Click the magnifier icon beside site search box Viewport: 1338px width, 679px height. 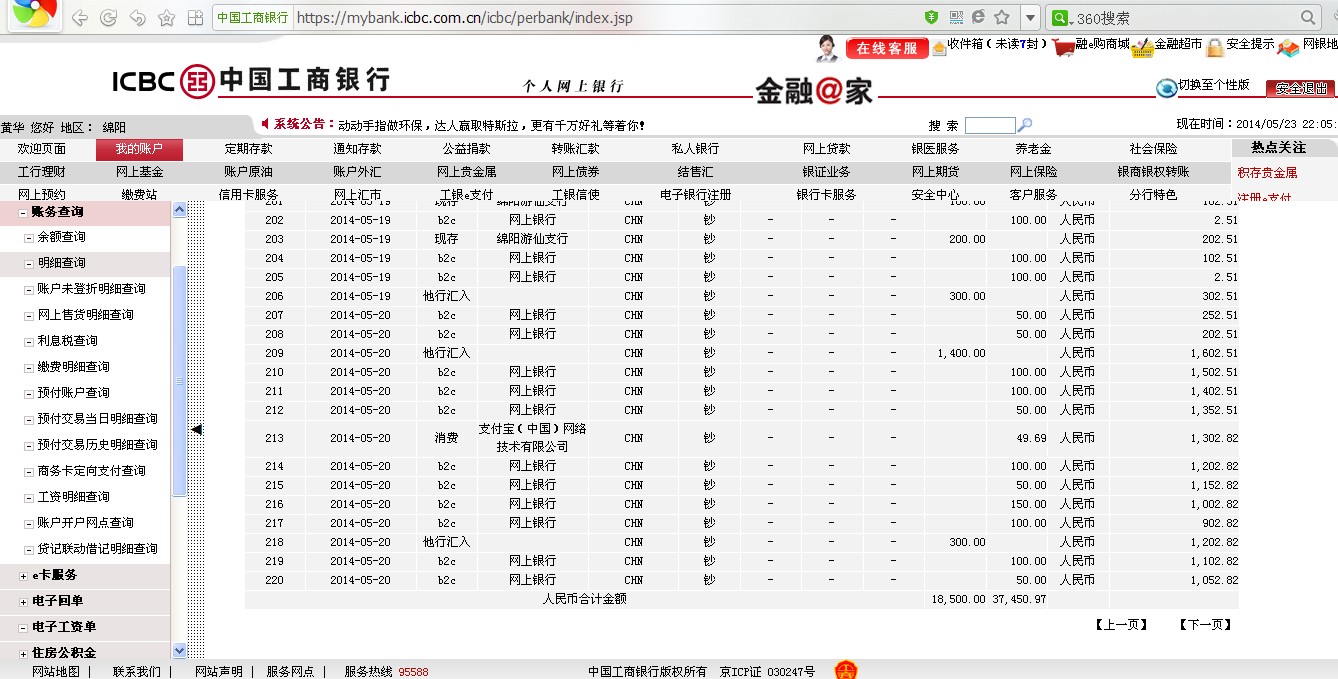[x=1025, y=125]
